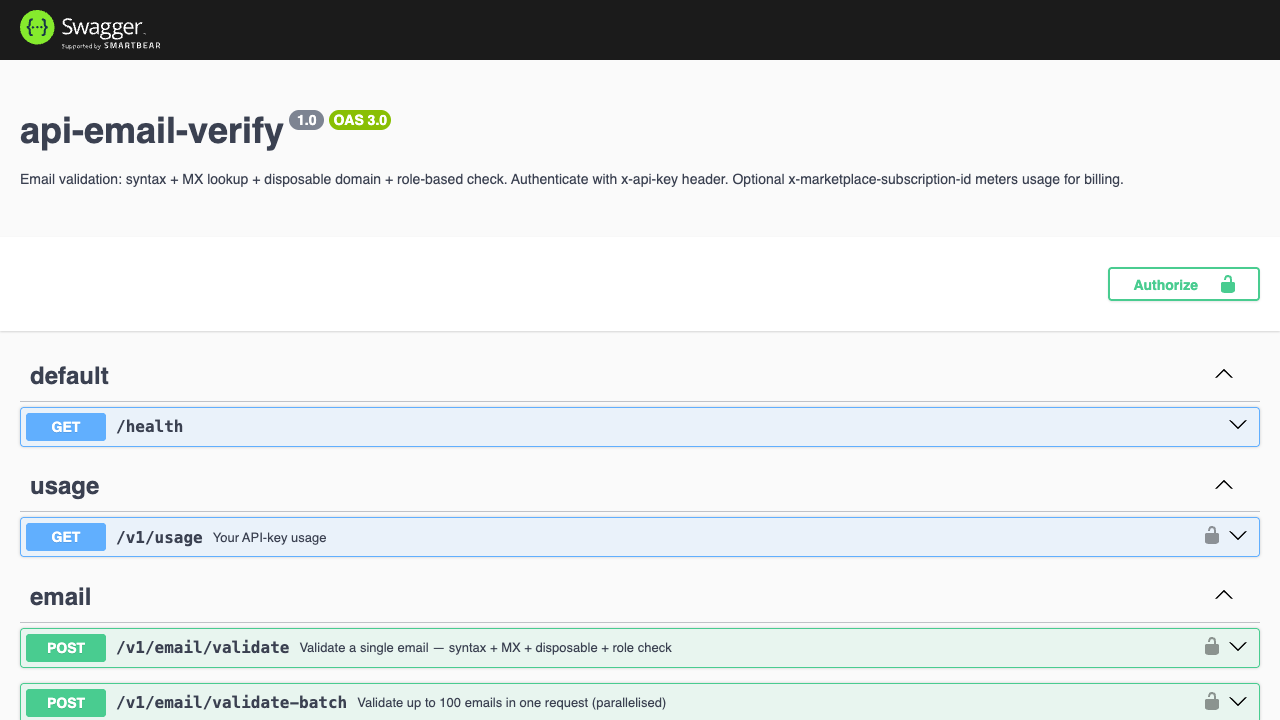Click POST badge for /v1/email/validate

(66, 648)
